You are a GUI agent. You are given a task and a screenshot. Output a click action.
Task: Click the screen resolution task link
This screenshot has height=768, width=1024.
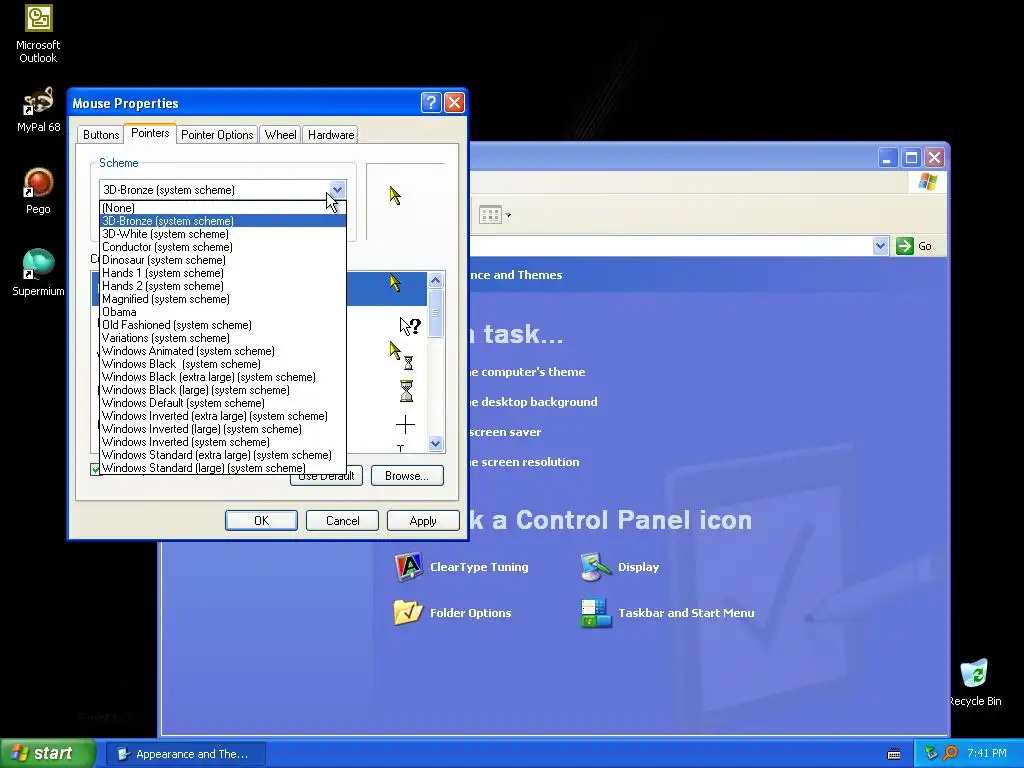tap(525, 462)
